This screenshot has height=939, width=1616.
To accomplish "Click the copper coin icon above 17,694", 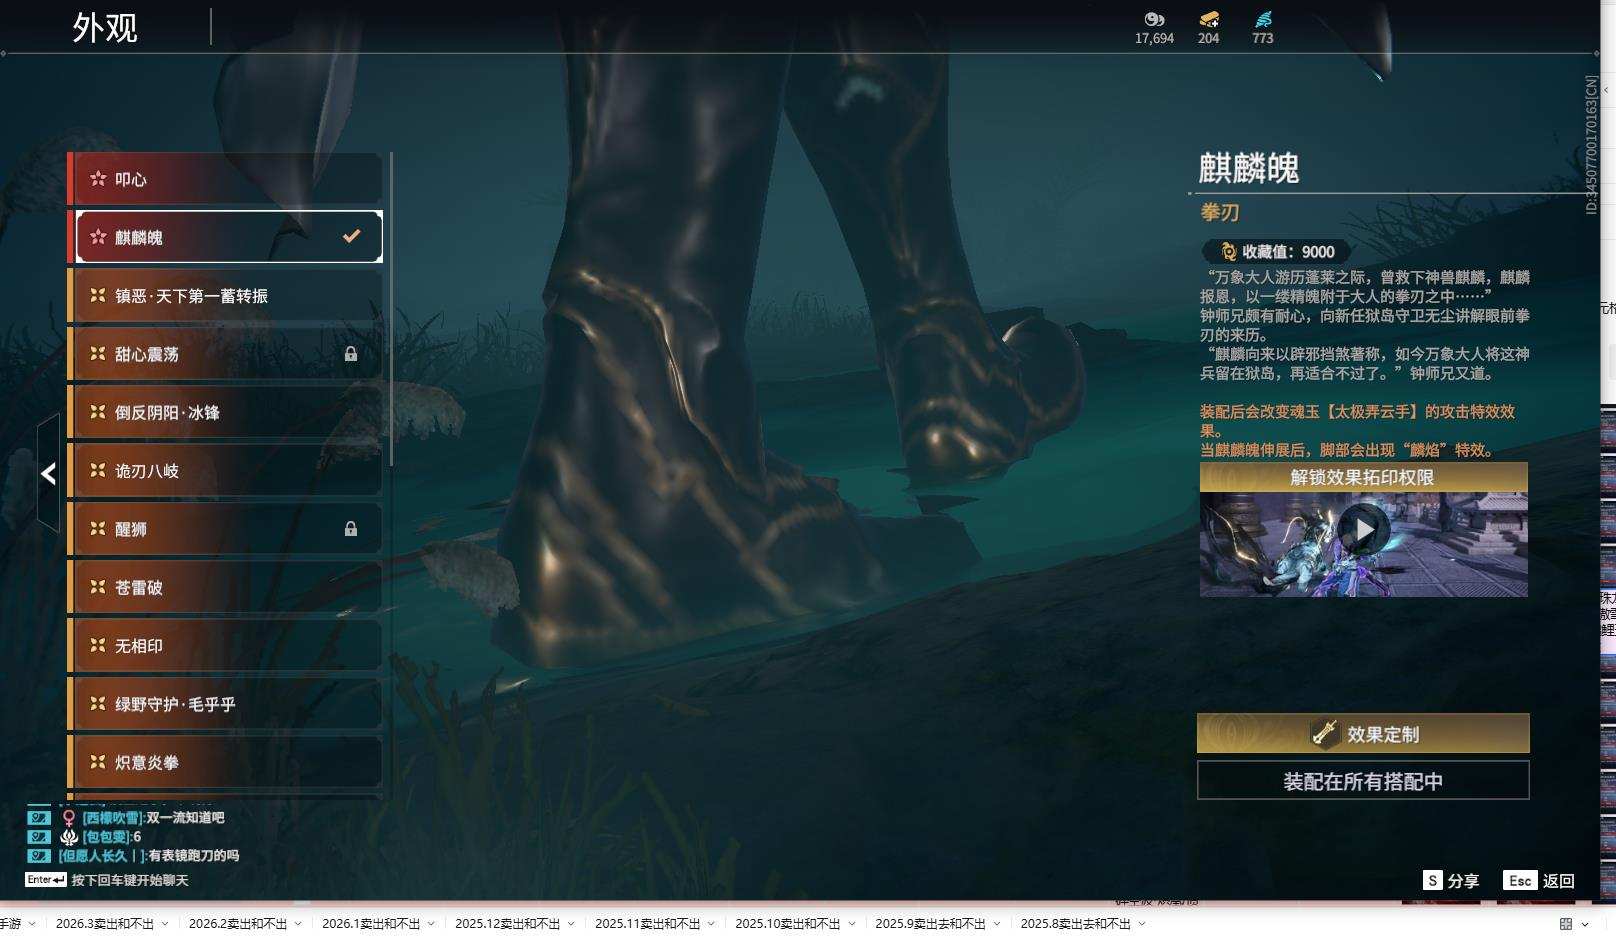I will (1154, 19).
